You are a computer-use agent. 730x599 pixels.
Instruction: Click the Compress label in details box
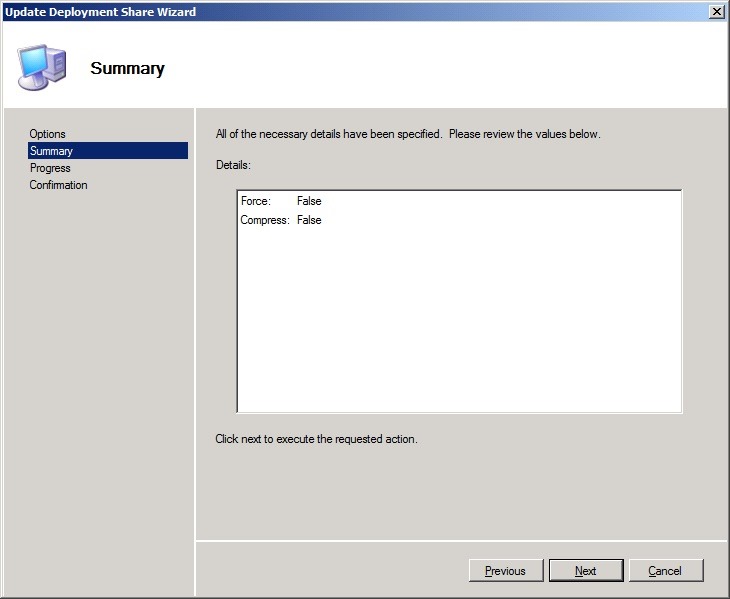(264, 220)
